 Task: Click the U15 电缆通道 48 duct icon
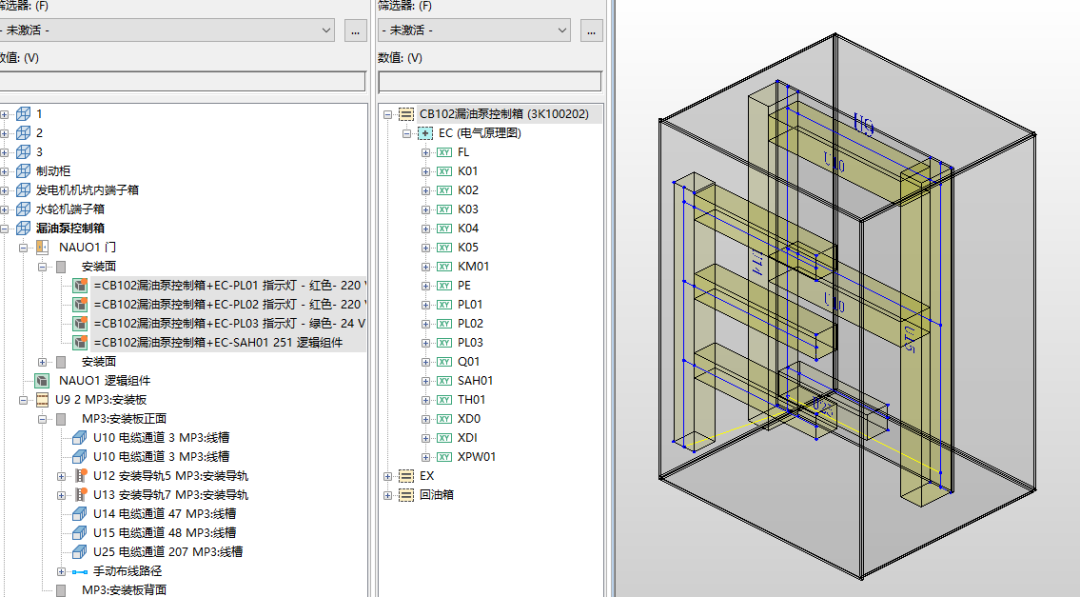pos(80,532)
